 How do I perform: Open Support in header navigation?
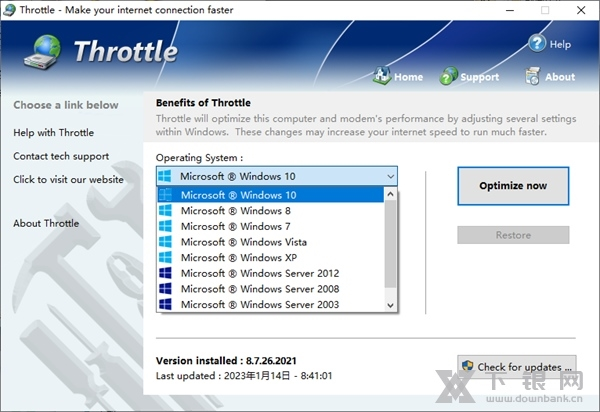[479, 77]
